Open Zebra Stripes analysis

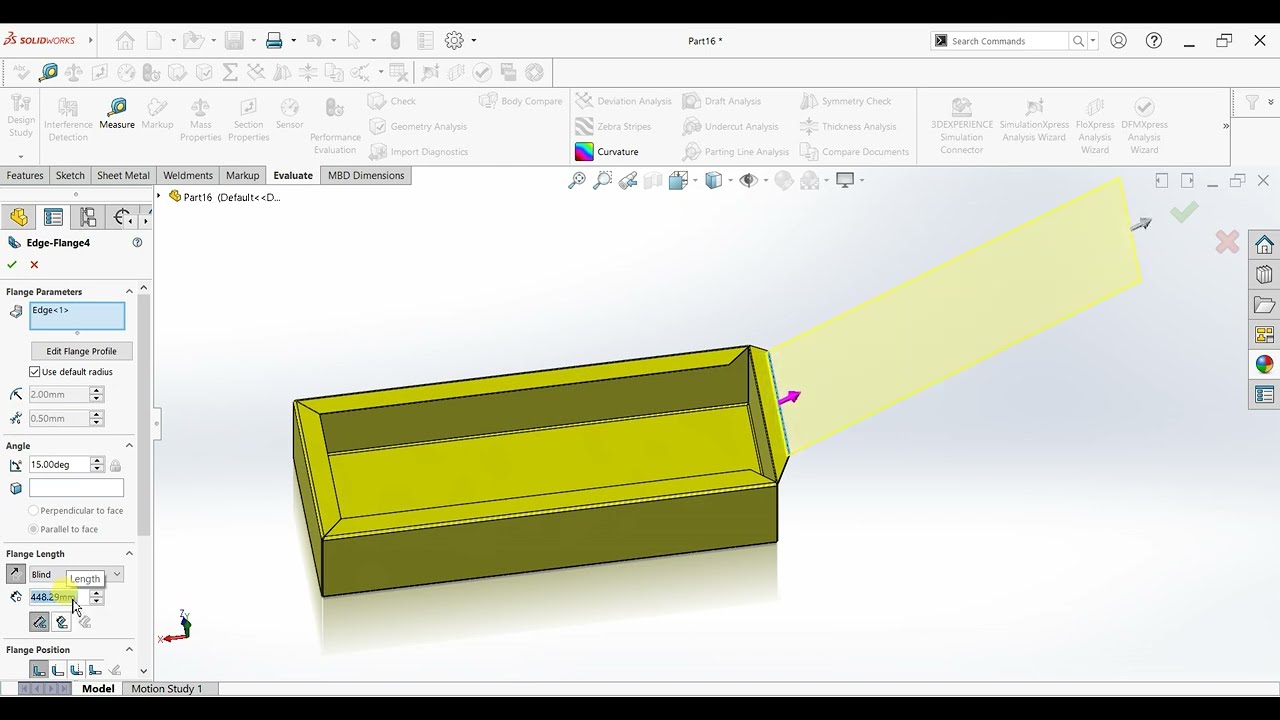pyautogui.click(x=613, y=127)
